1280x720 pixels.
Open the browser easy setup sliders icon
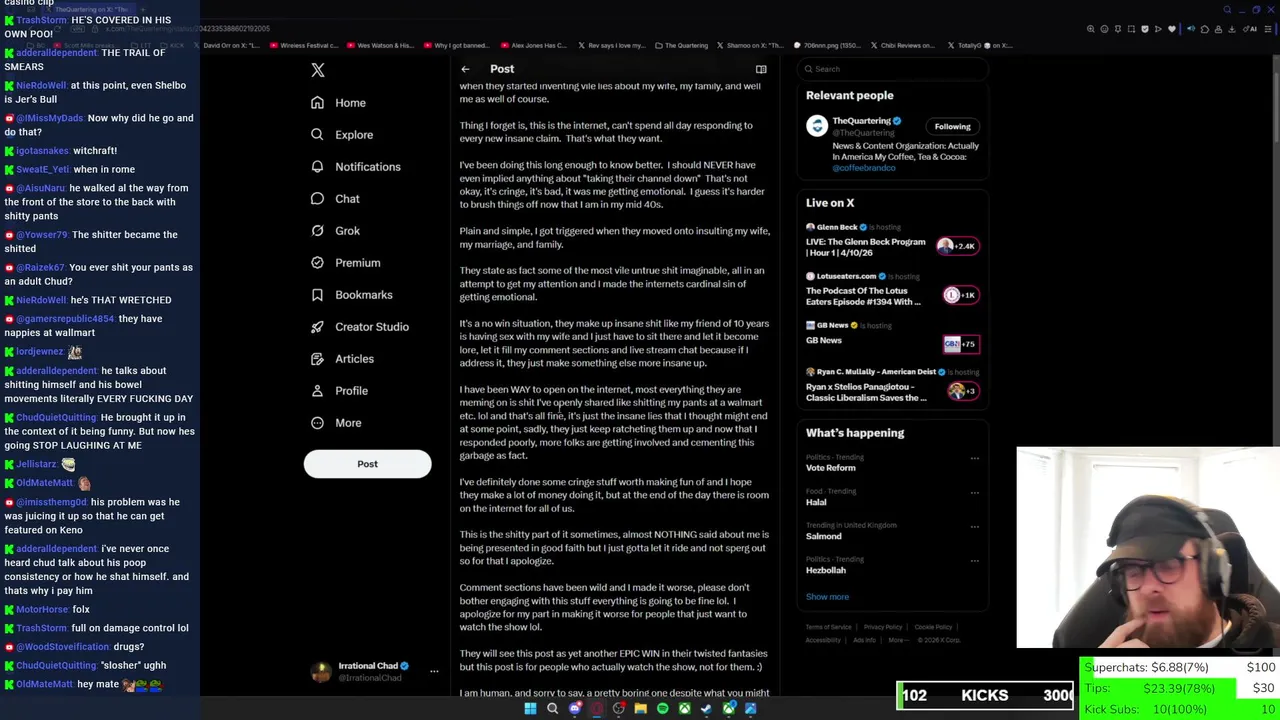[x=1268, y=29]
